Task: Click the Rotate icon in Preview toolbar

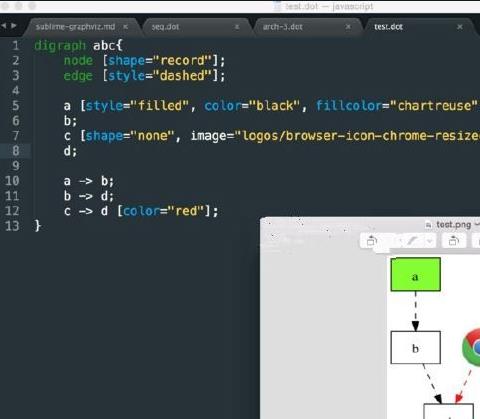Action: coord(453,240)
